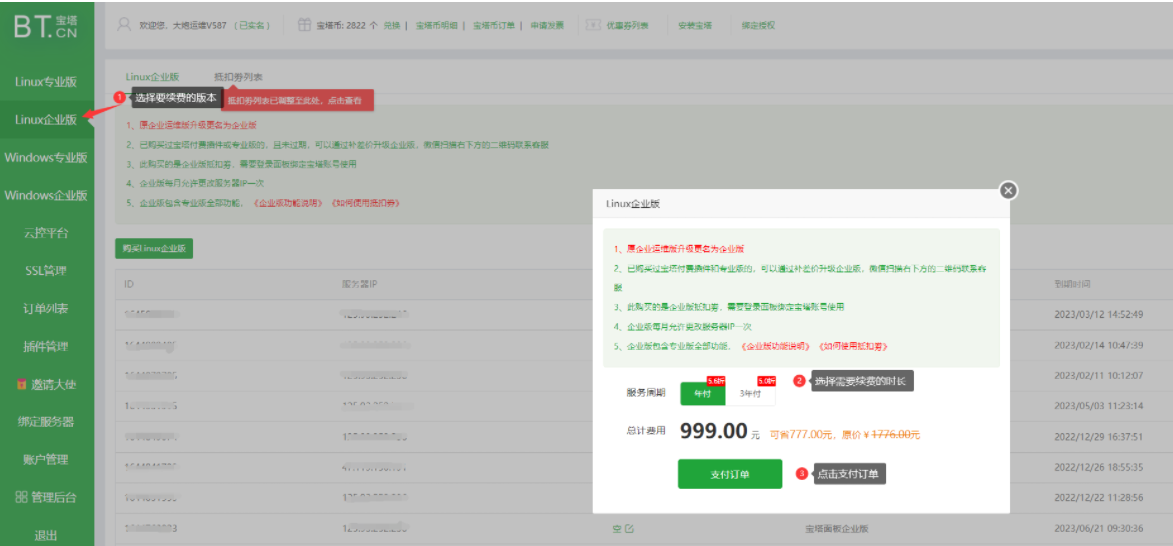This screenshot has width=1173, height=546.
Task: Click the BT.CN logo
Action: point(46,26)
